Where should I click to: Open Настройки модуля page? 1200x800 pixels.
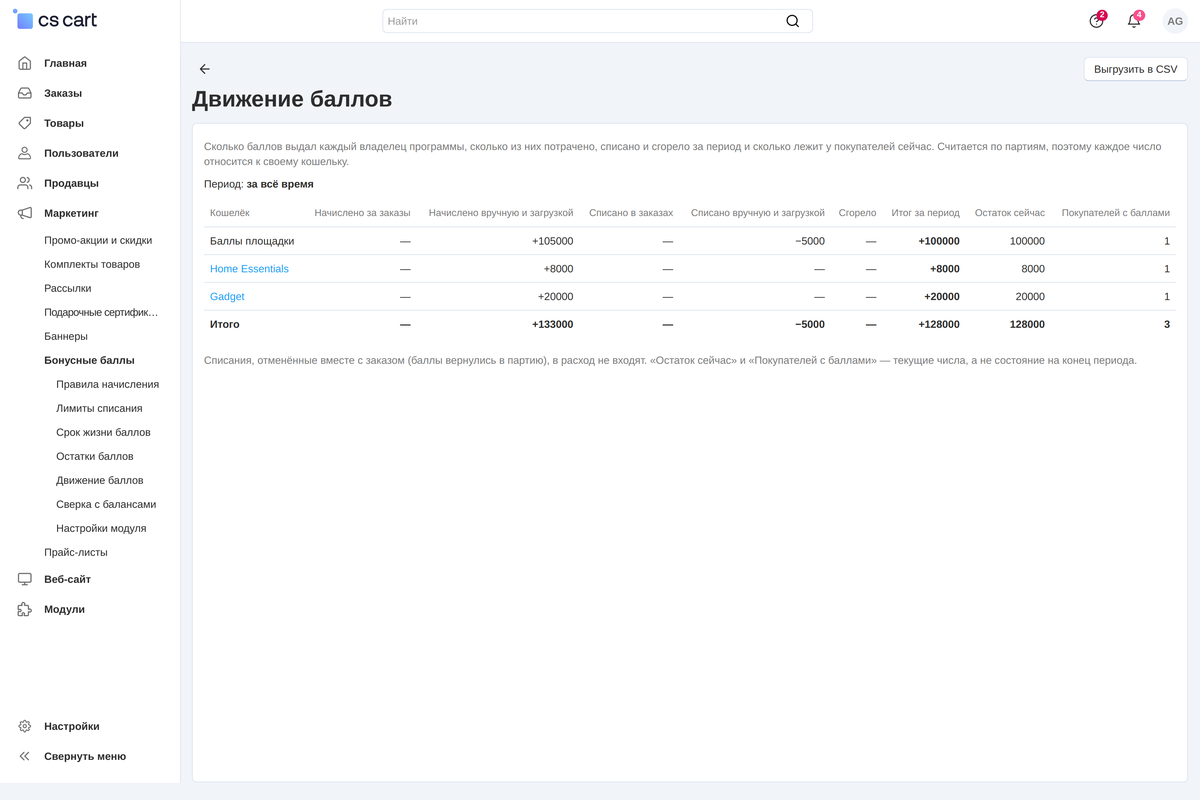pyautogui.click(x=101, y=529)
